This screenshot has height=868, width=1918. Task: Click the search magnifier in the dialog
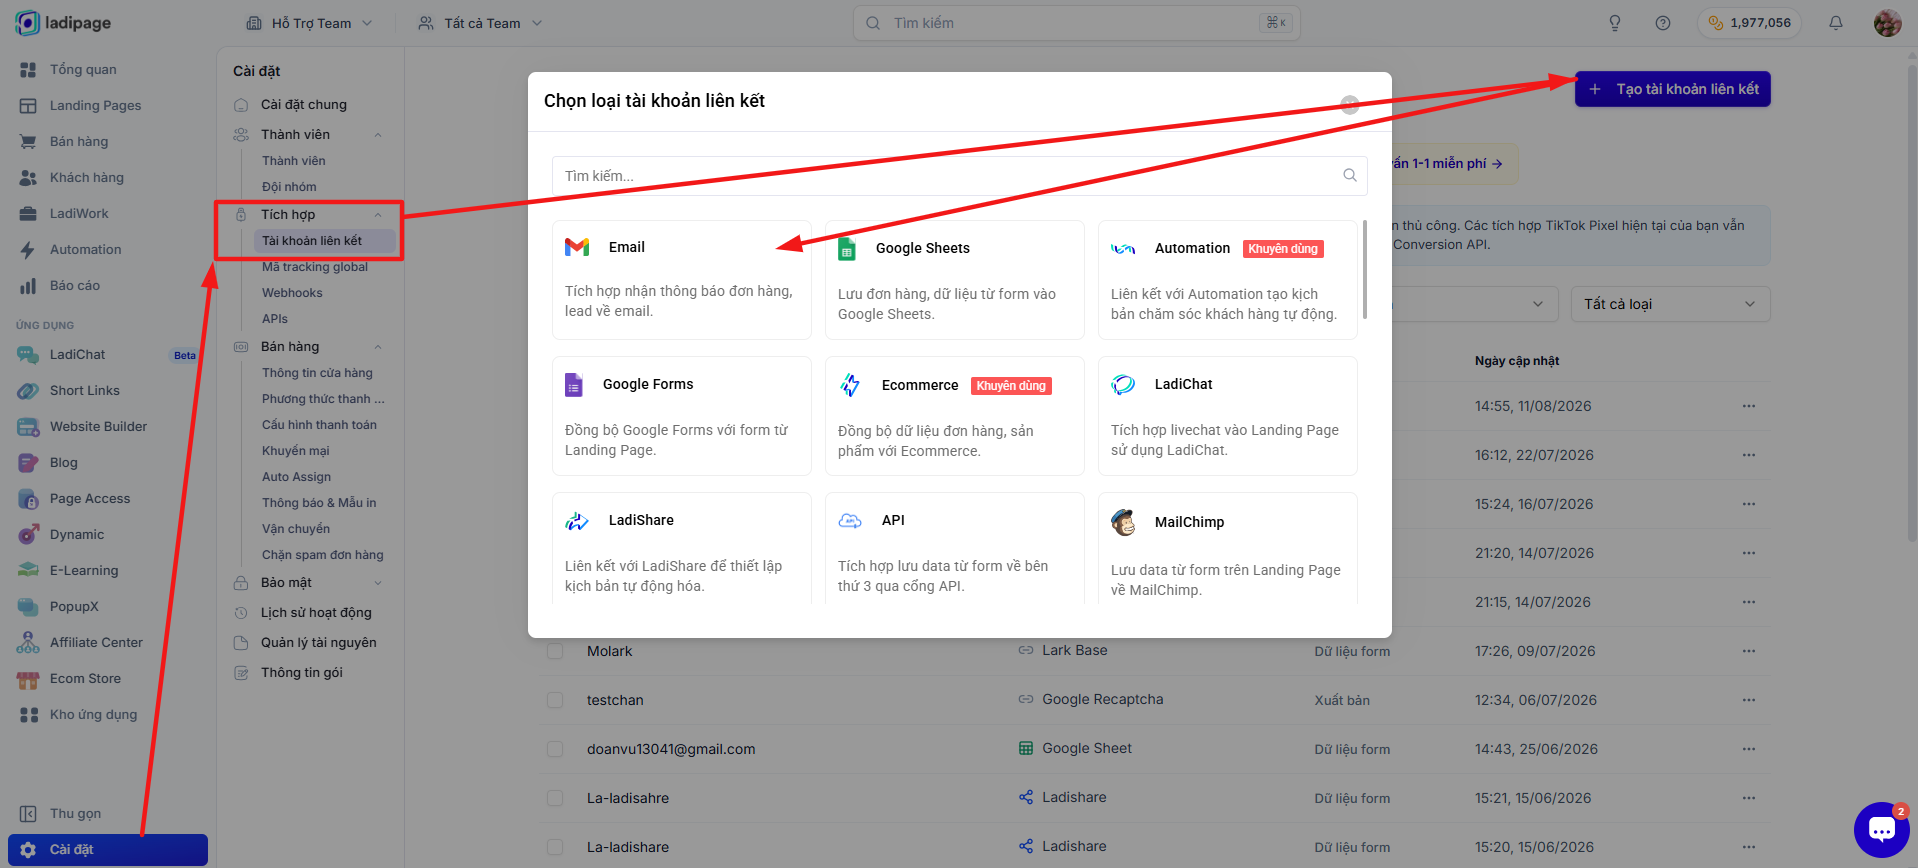click(1350, 175)
